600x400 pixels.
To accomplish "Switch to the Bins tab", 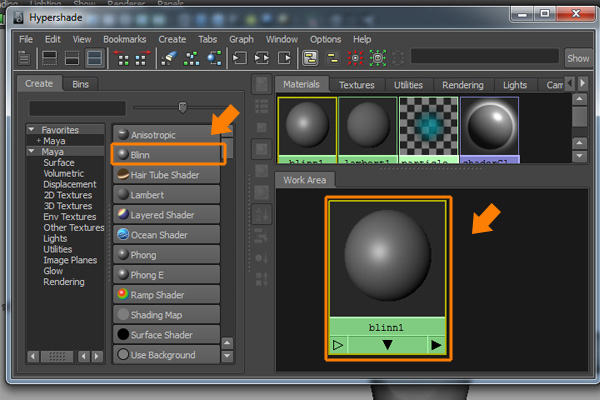I will tap(80, 84).
